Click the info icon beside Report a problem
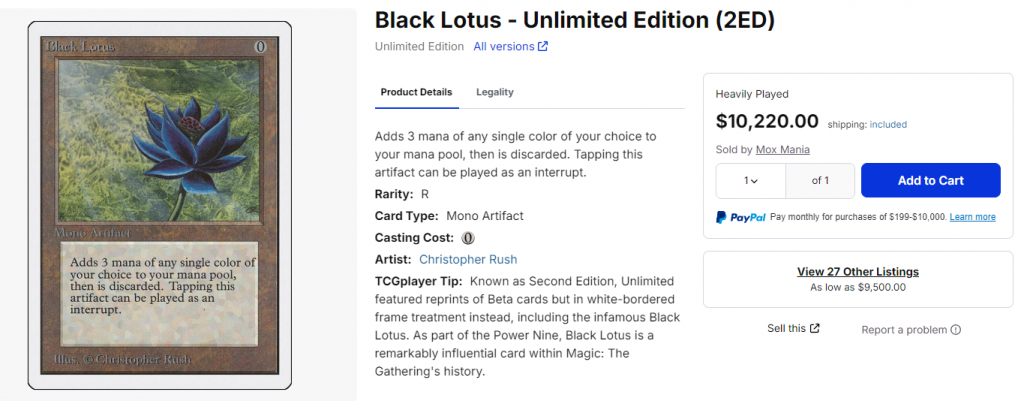 click(956, 330)
